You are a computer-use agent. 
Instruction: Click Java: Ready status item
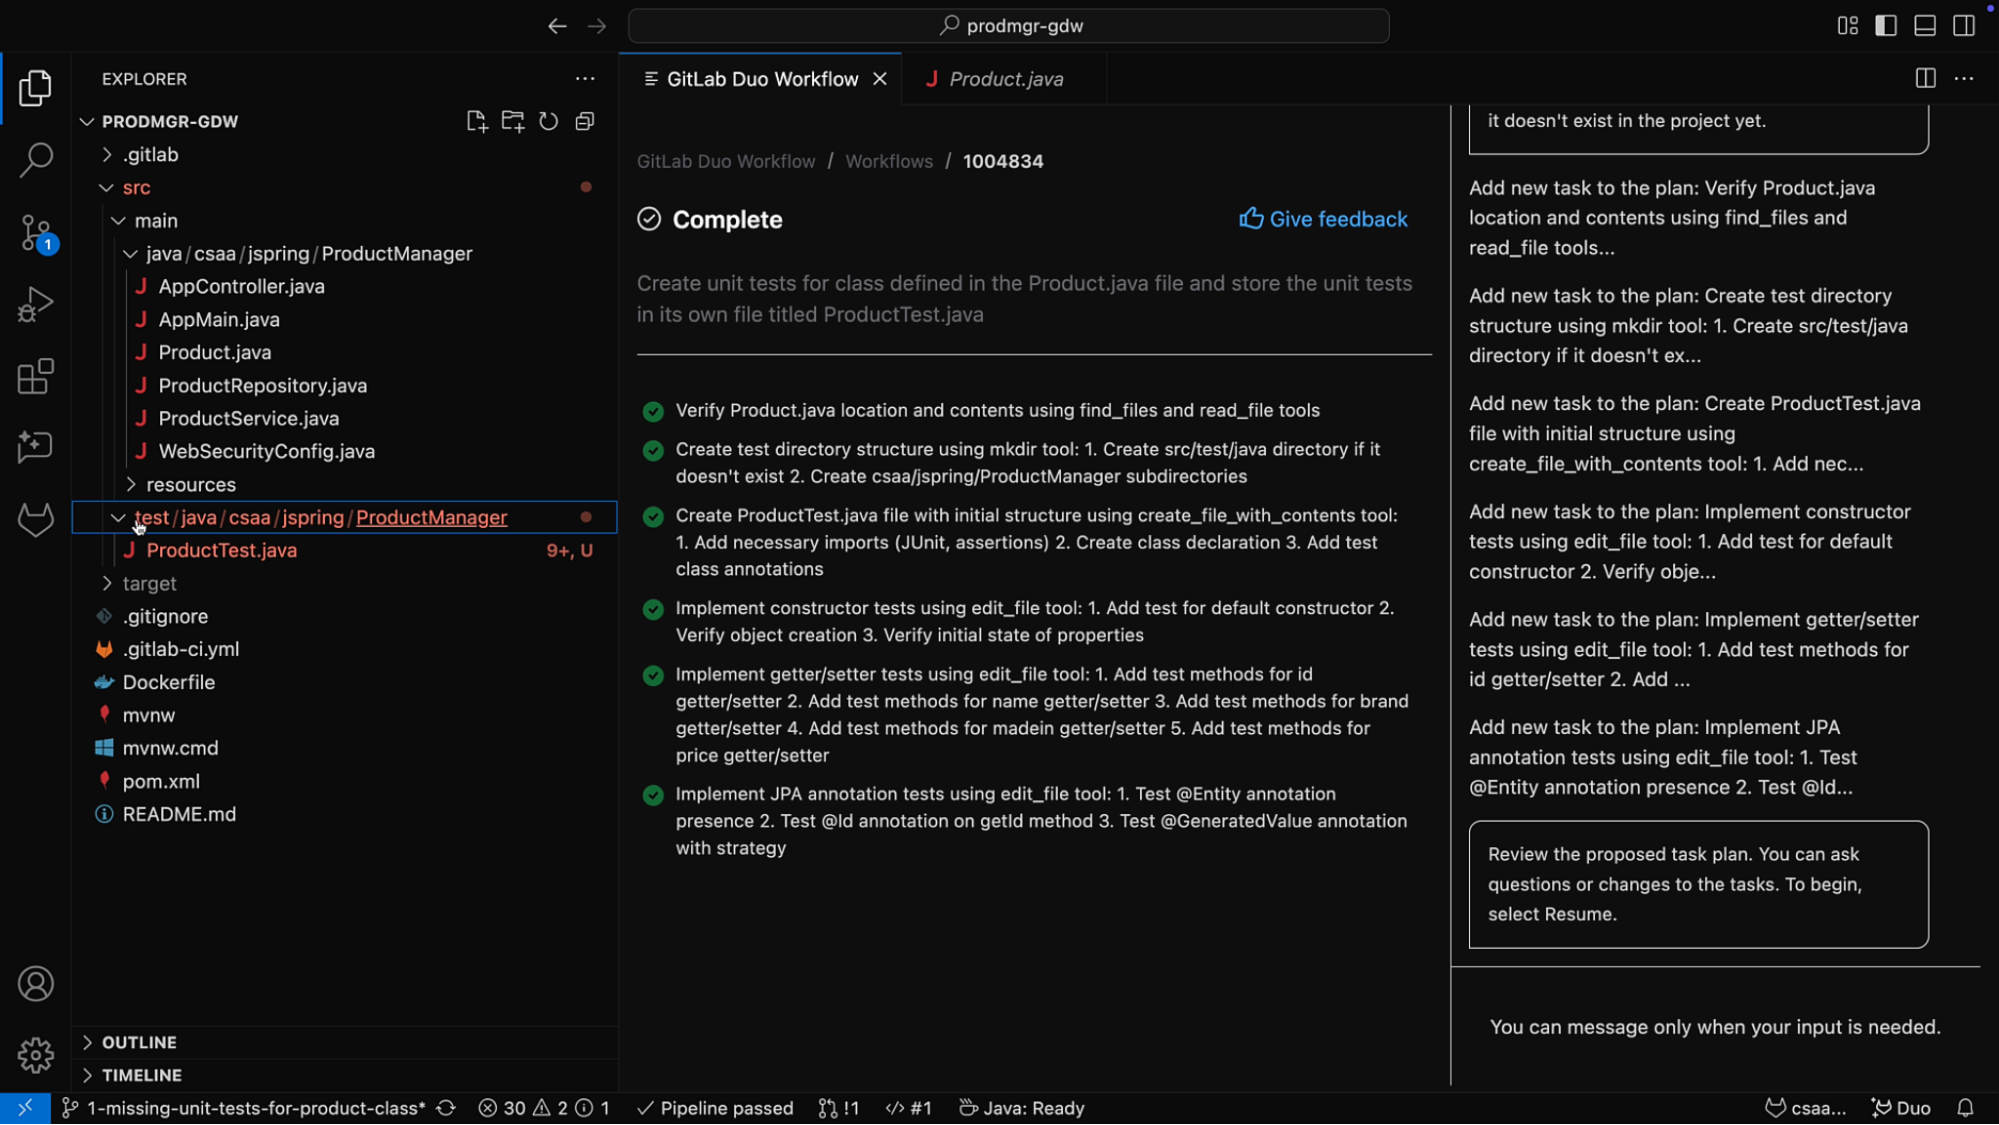click(x=1022, y=1108)
